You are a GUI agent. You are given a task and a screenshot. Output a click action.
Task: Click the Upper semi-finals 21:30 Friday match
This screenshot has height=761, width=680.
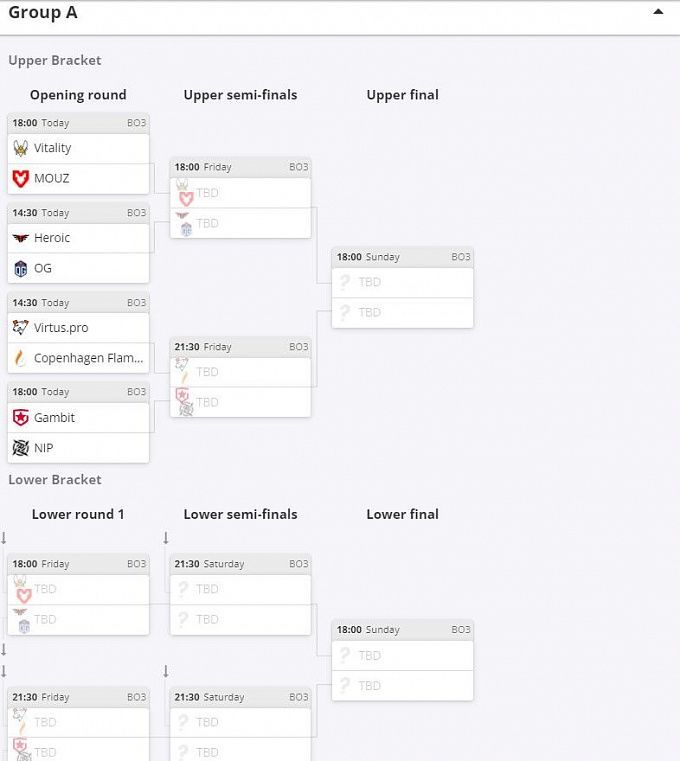240,347
